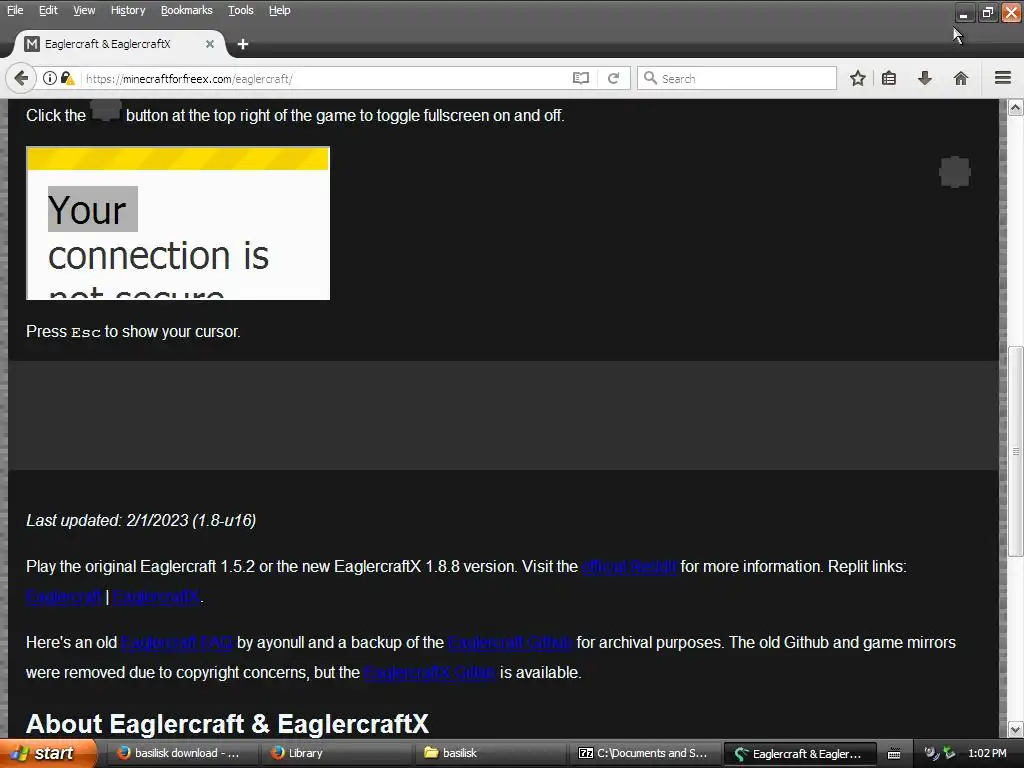Image resolution: width=1024 pixels, height=768 pixels.
Task: Open the EaglercraftX Github link
Action: click(x=430, y=673)
